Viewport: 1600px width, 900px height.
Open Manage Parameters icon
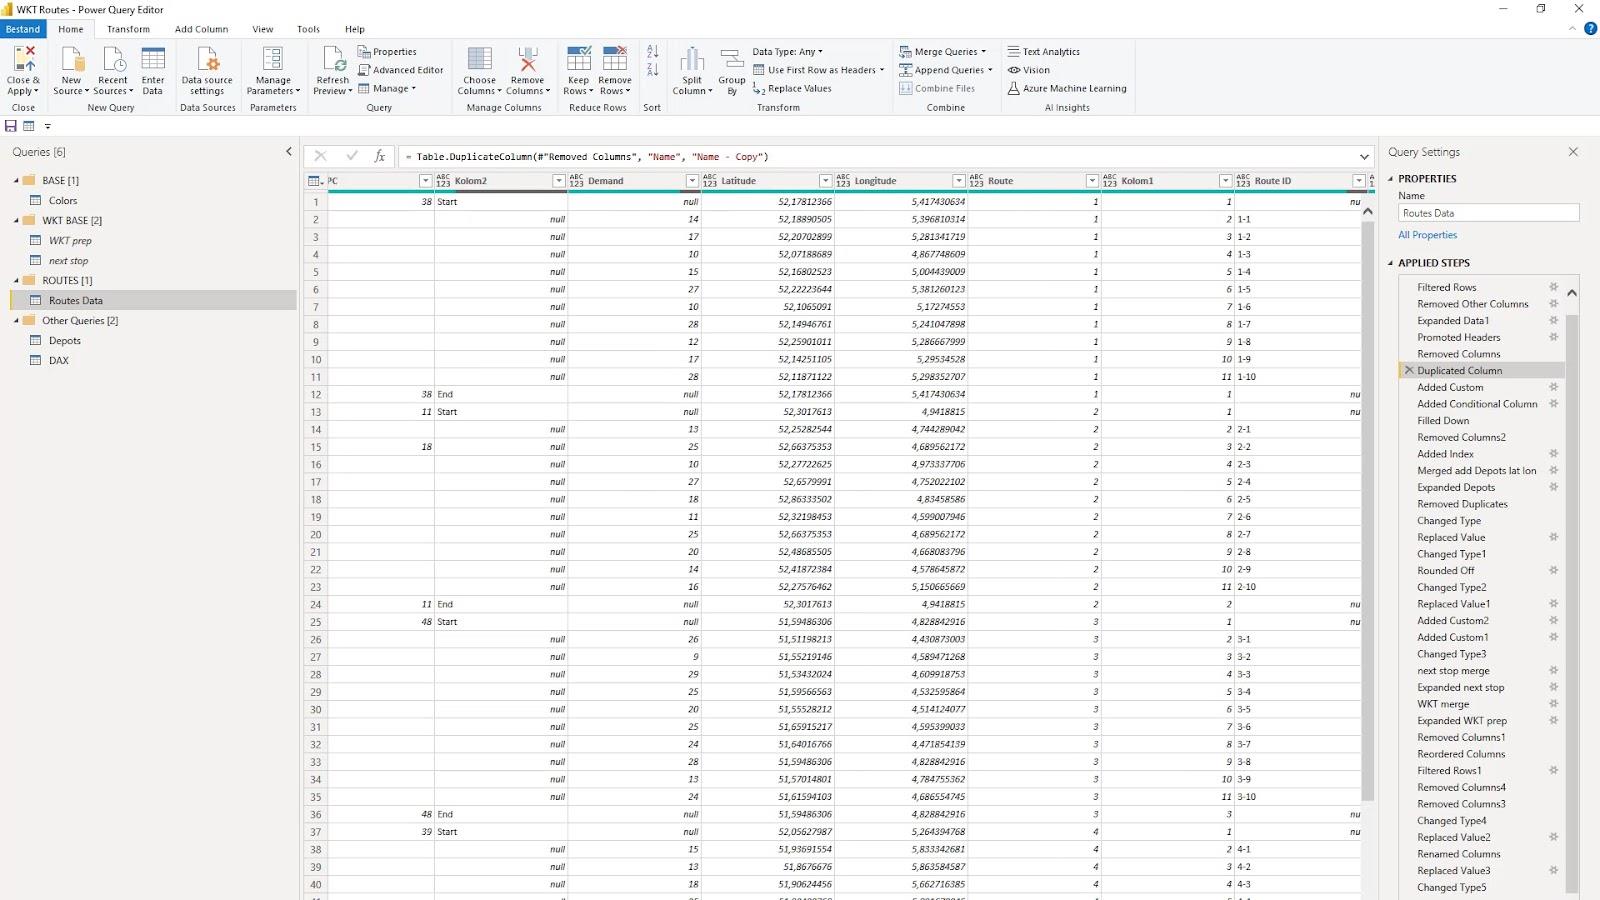click(x=273, y=58)
